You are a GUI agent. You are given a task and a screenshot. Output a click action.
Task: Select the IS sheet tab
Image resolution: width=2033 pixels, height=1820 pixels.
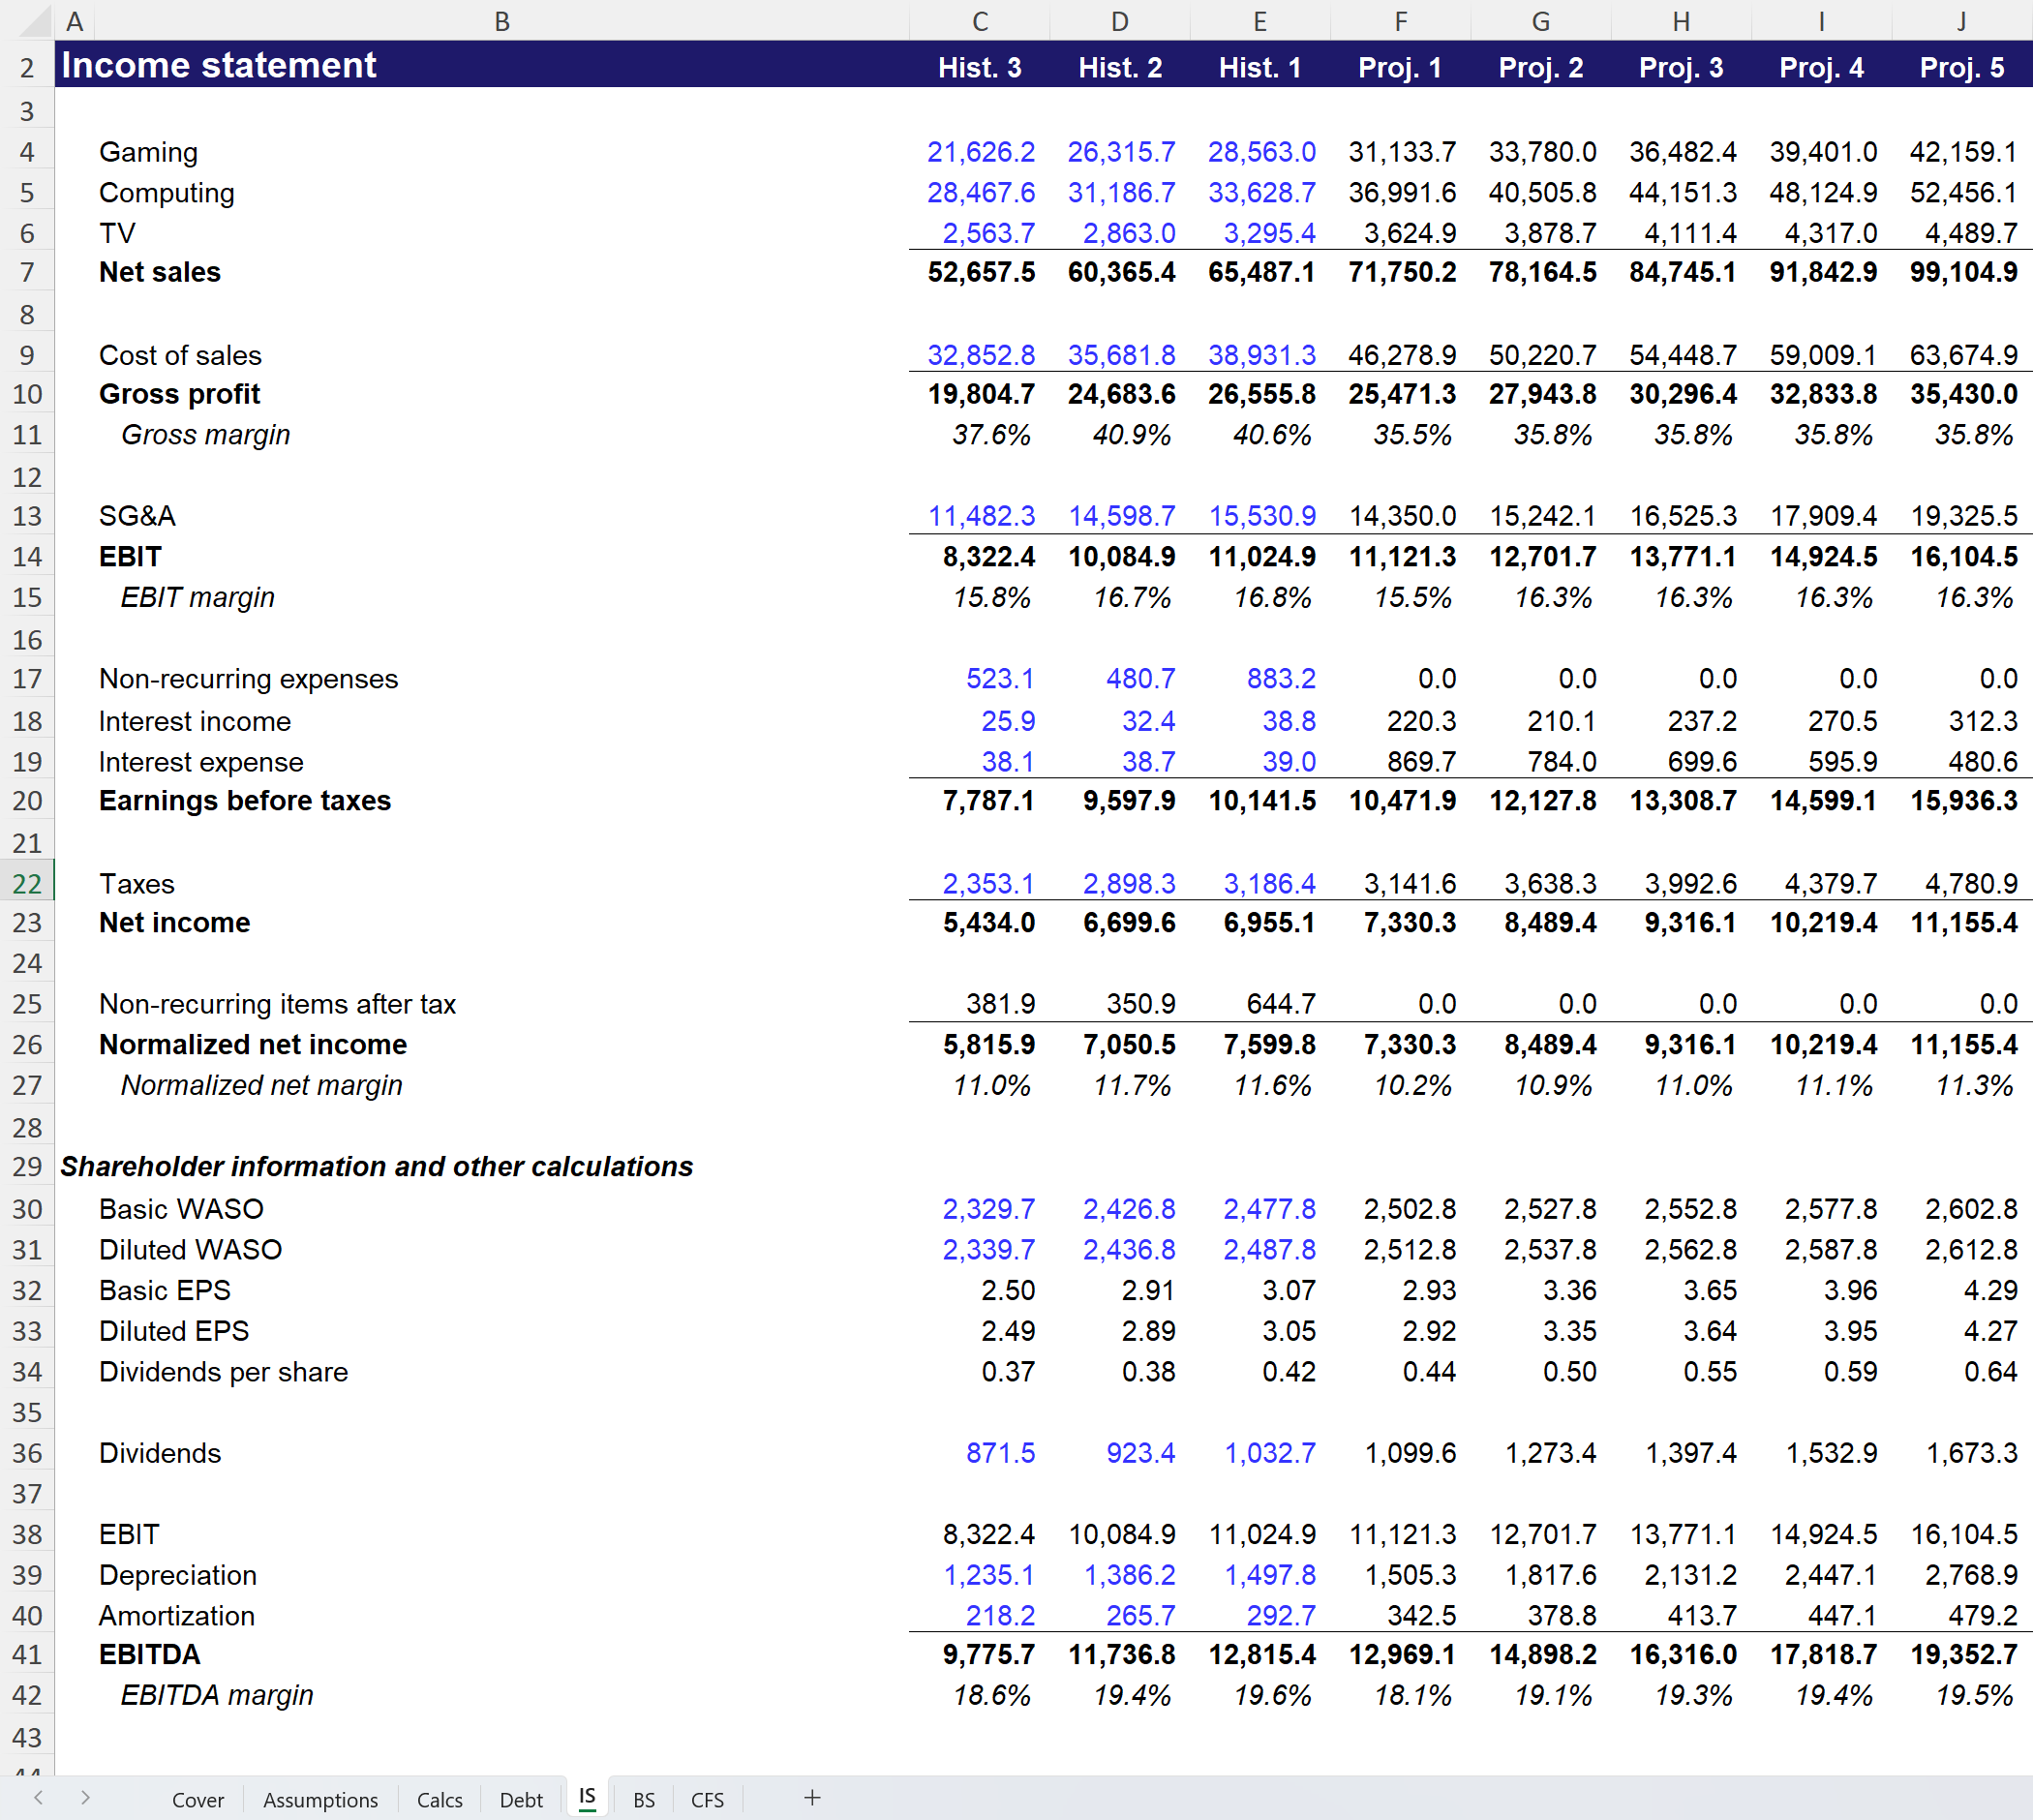pos(587,1798)
